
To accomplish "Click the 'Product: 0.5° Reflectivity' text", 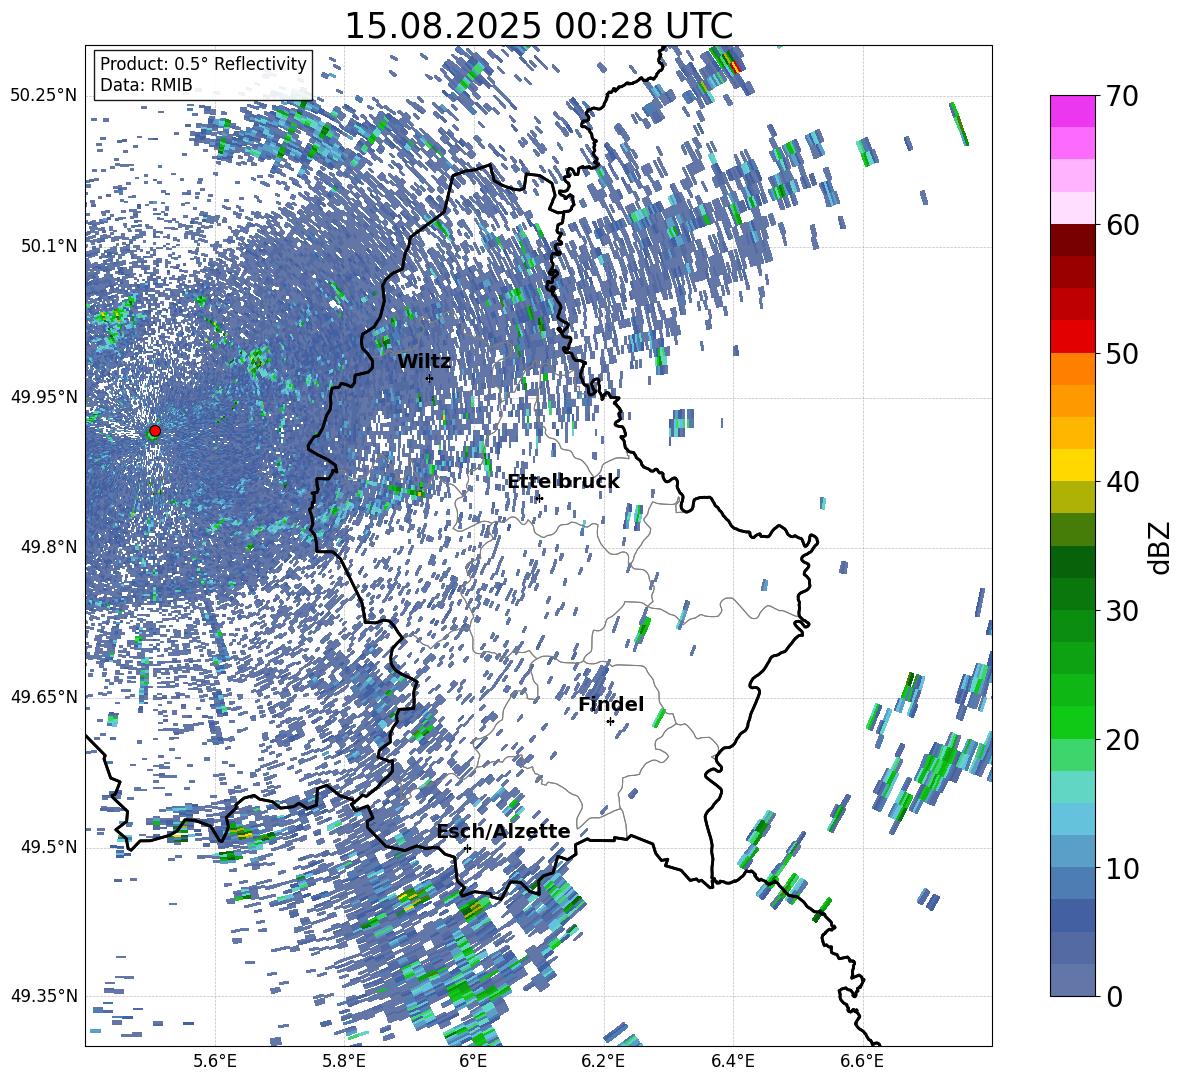I will coord(203,63).
